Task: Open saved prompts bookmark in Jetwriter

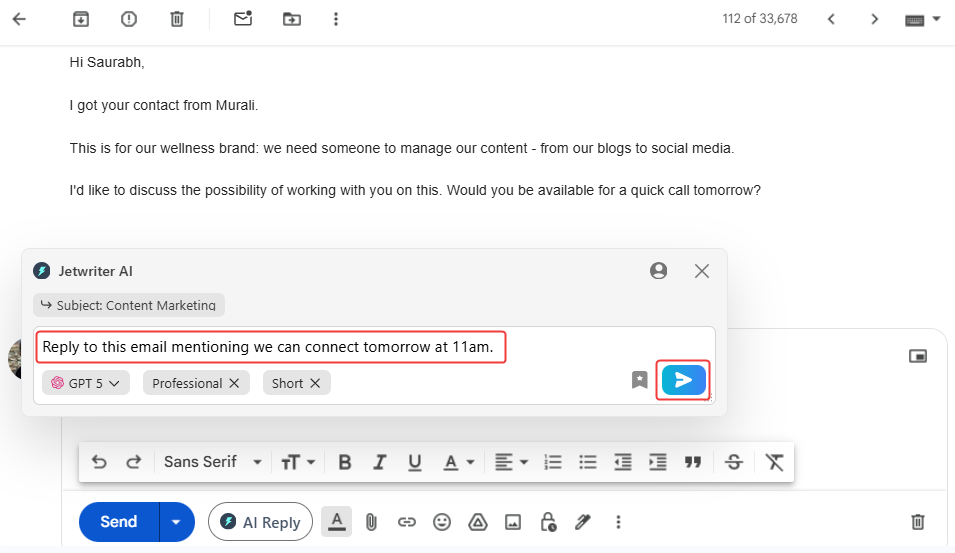Action: coord(640,380)
